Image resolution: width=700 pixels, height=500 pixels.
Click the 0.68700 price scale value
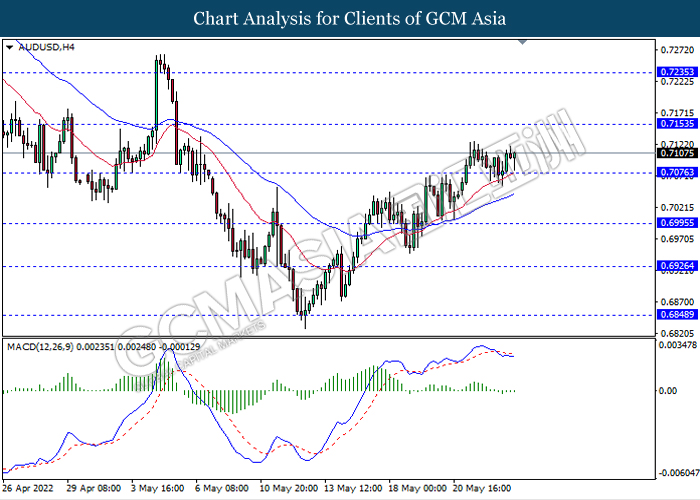677,302
